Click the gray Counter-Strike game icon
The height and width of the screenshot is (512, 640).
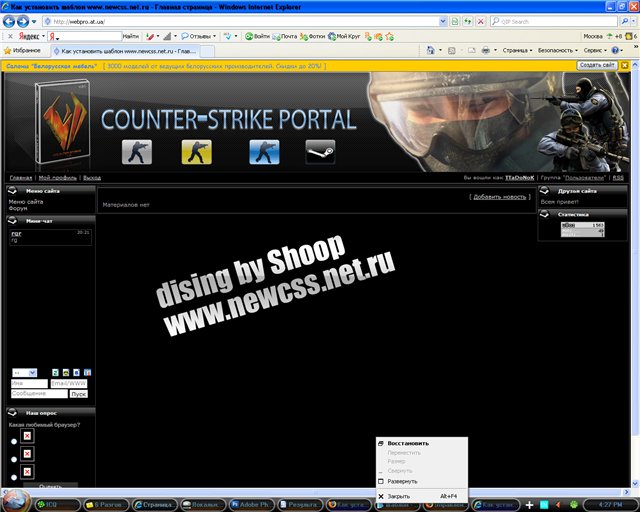[x=137, y=152]
